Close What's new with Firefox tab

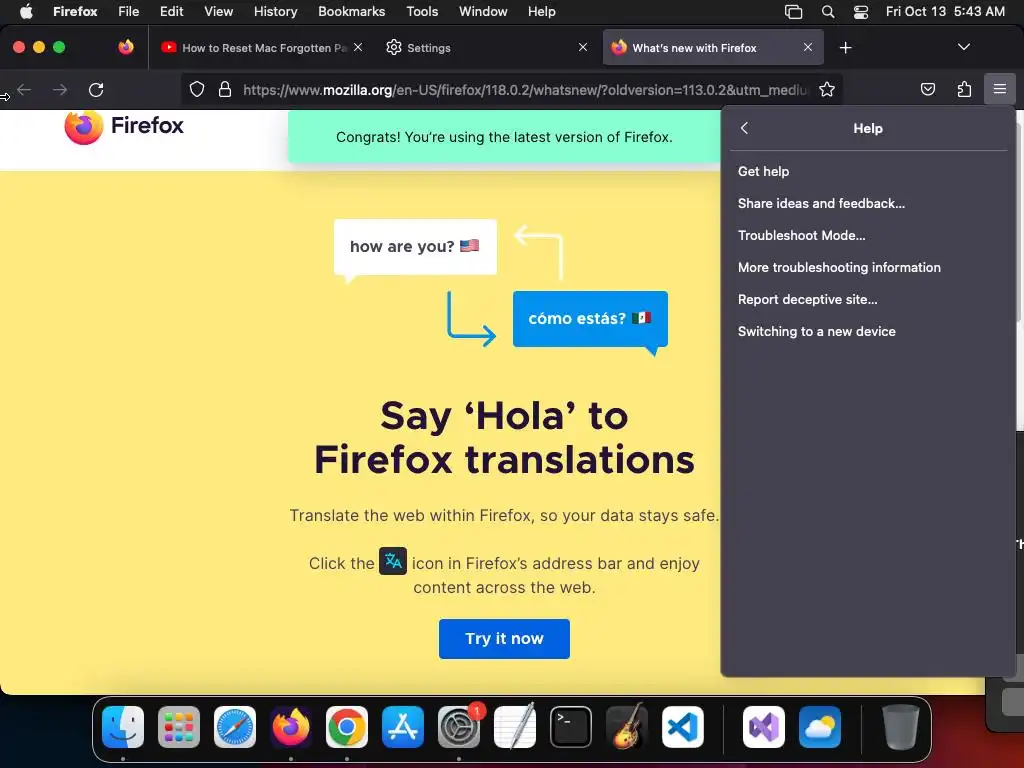click(x=808, y=47)
